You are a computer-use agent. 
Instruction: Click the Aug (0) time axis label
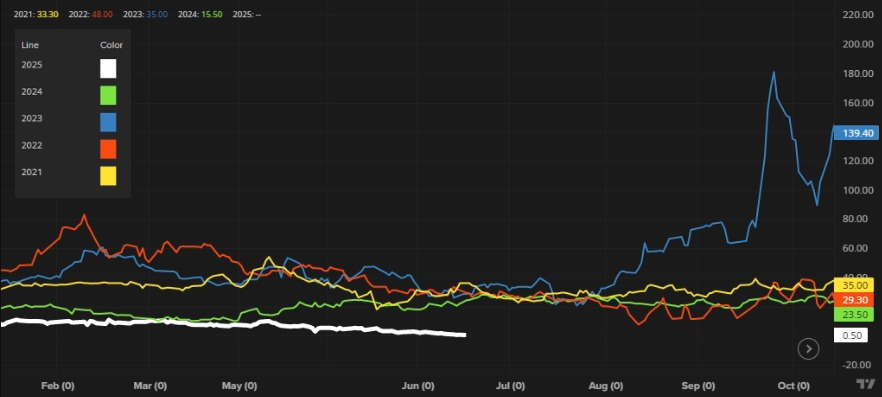tap(606, 386)
